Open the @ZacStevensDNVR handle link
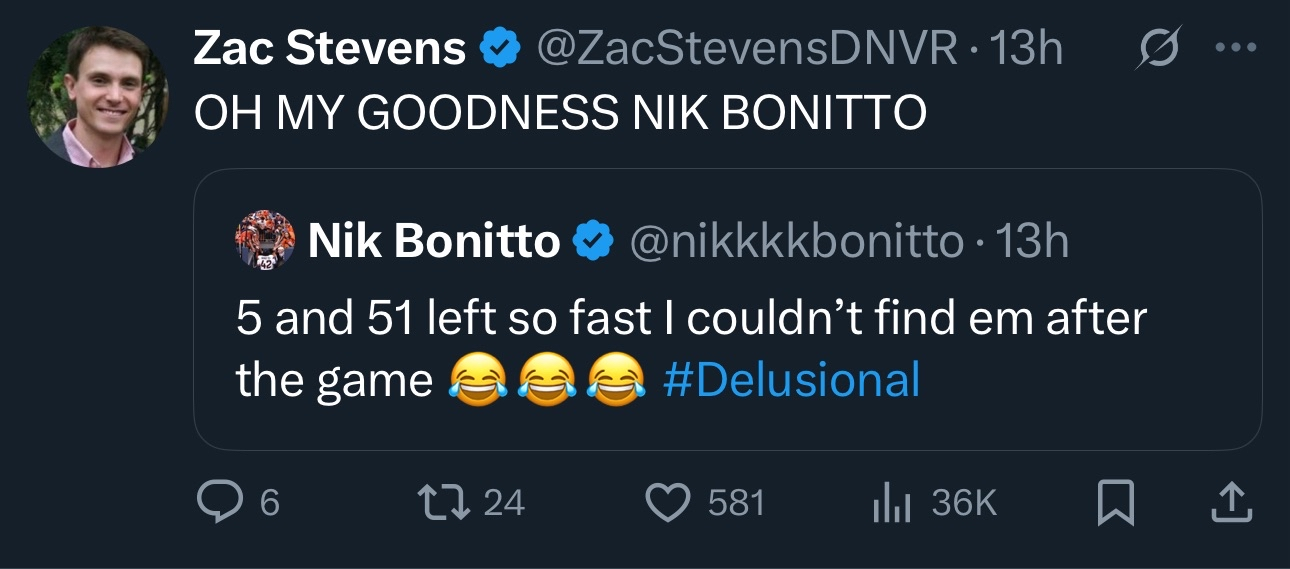Screen dimensions: 1290x569 pos(746,50)
